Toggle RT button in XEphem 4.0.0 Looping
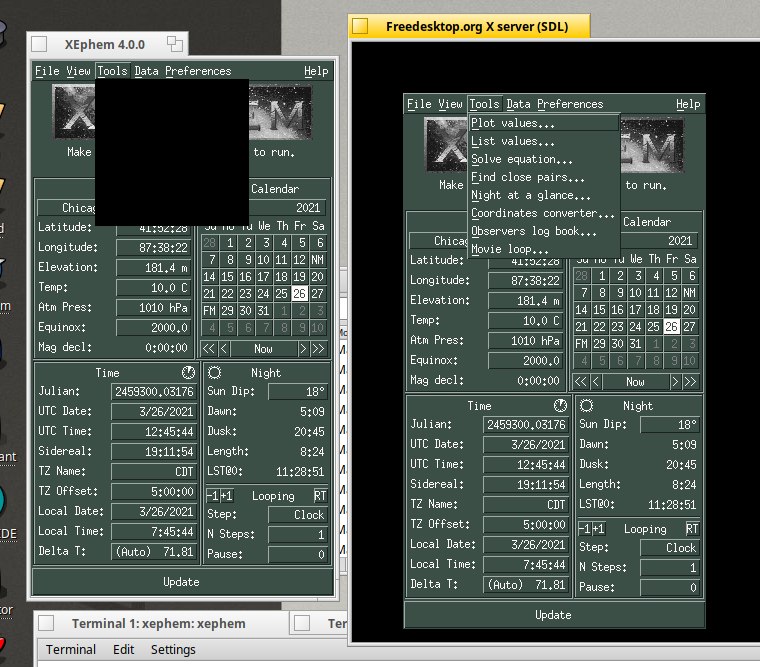The height and width of the screenshot is (667, 760). point(320,496)
